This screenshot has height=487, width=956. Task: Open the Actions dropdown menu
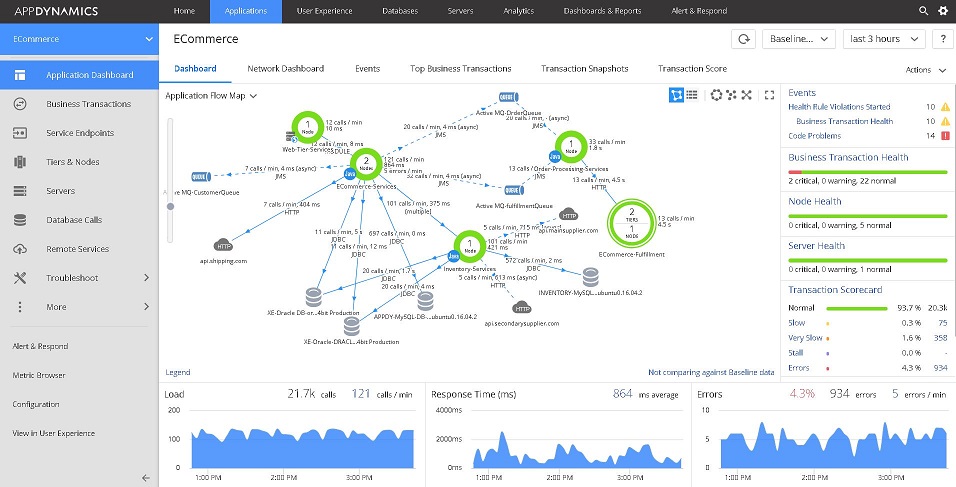pyautogui.click(x=926, y=70)
